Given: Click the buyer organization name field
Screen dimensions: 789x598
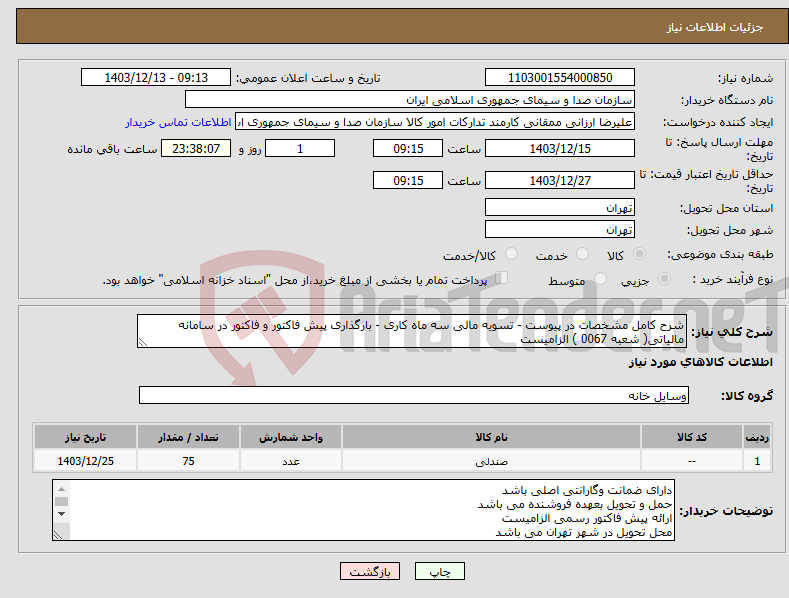Looking at the screenshot, I should [410, 100].
